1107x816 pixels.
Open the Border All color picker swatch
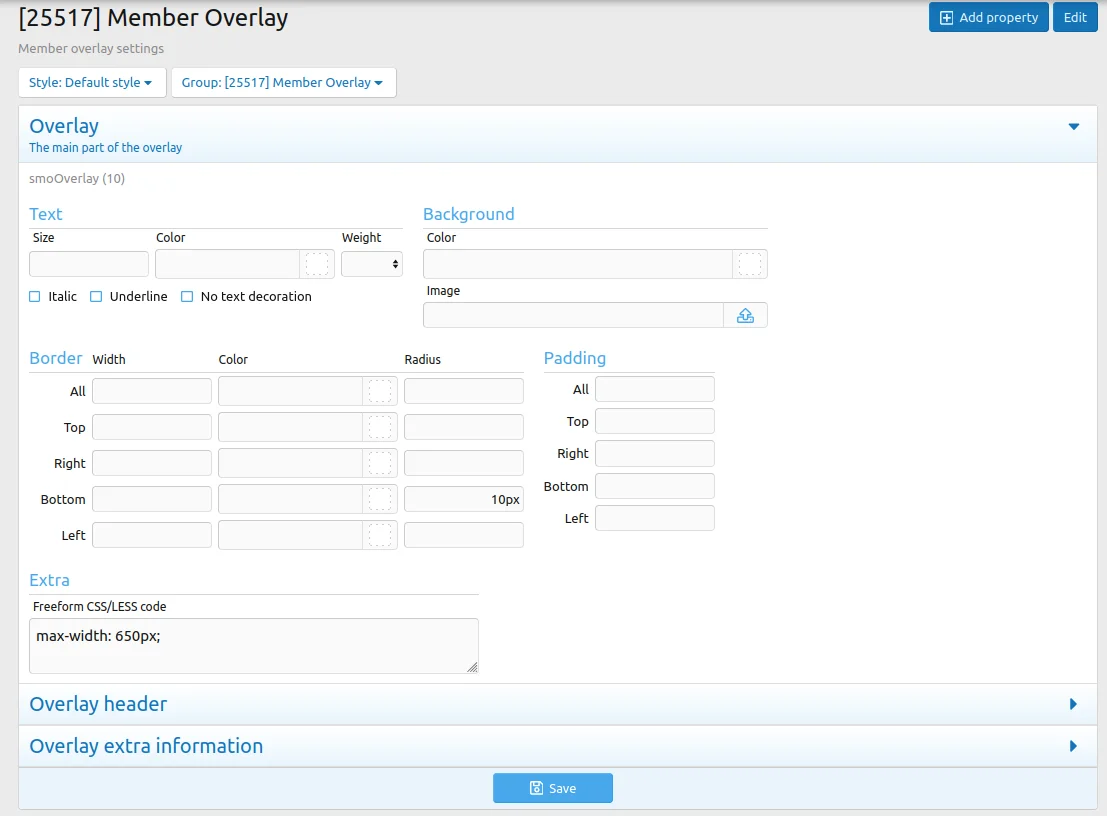coord(380,391)
